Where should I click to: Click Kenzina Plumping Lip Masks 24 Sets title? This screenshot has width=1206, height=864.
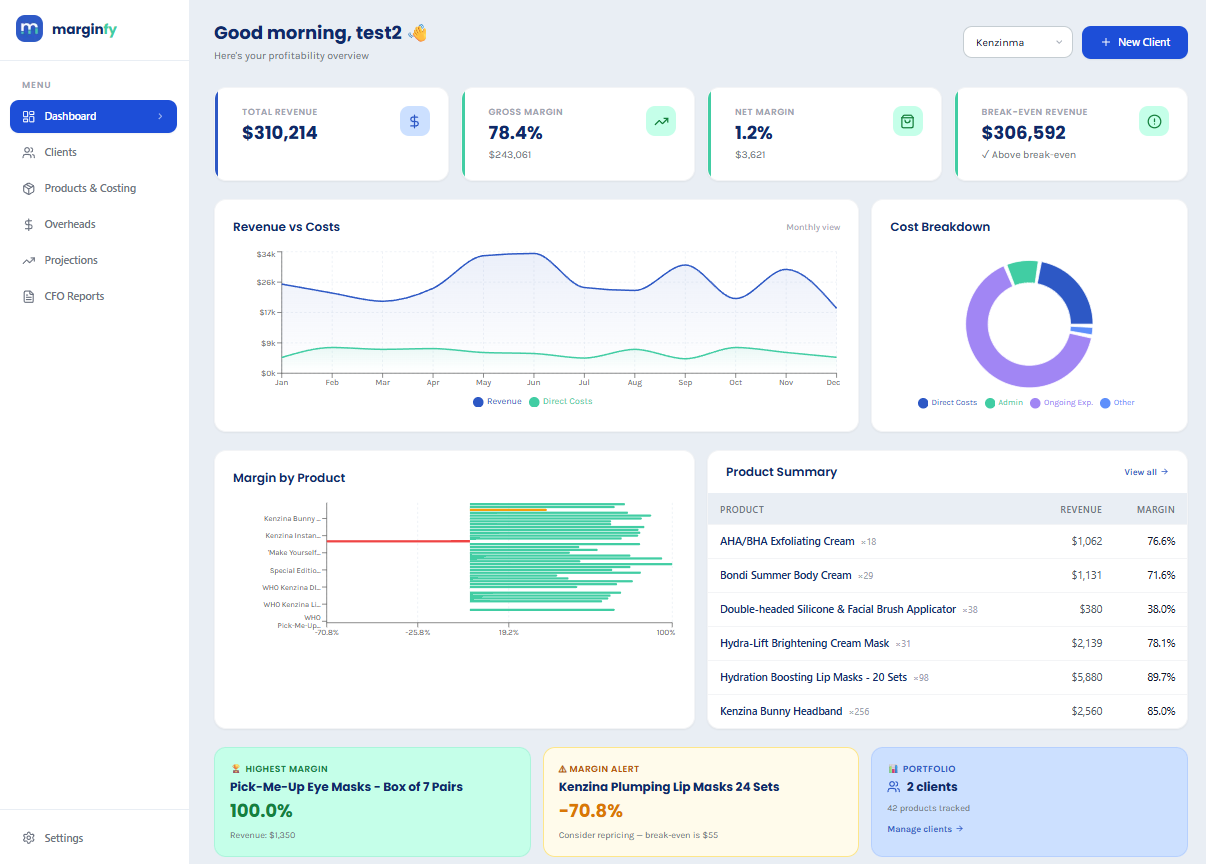669,787
